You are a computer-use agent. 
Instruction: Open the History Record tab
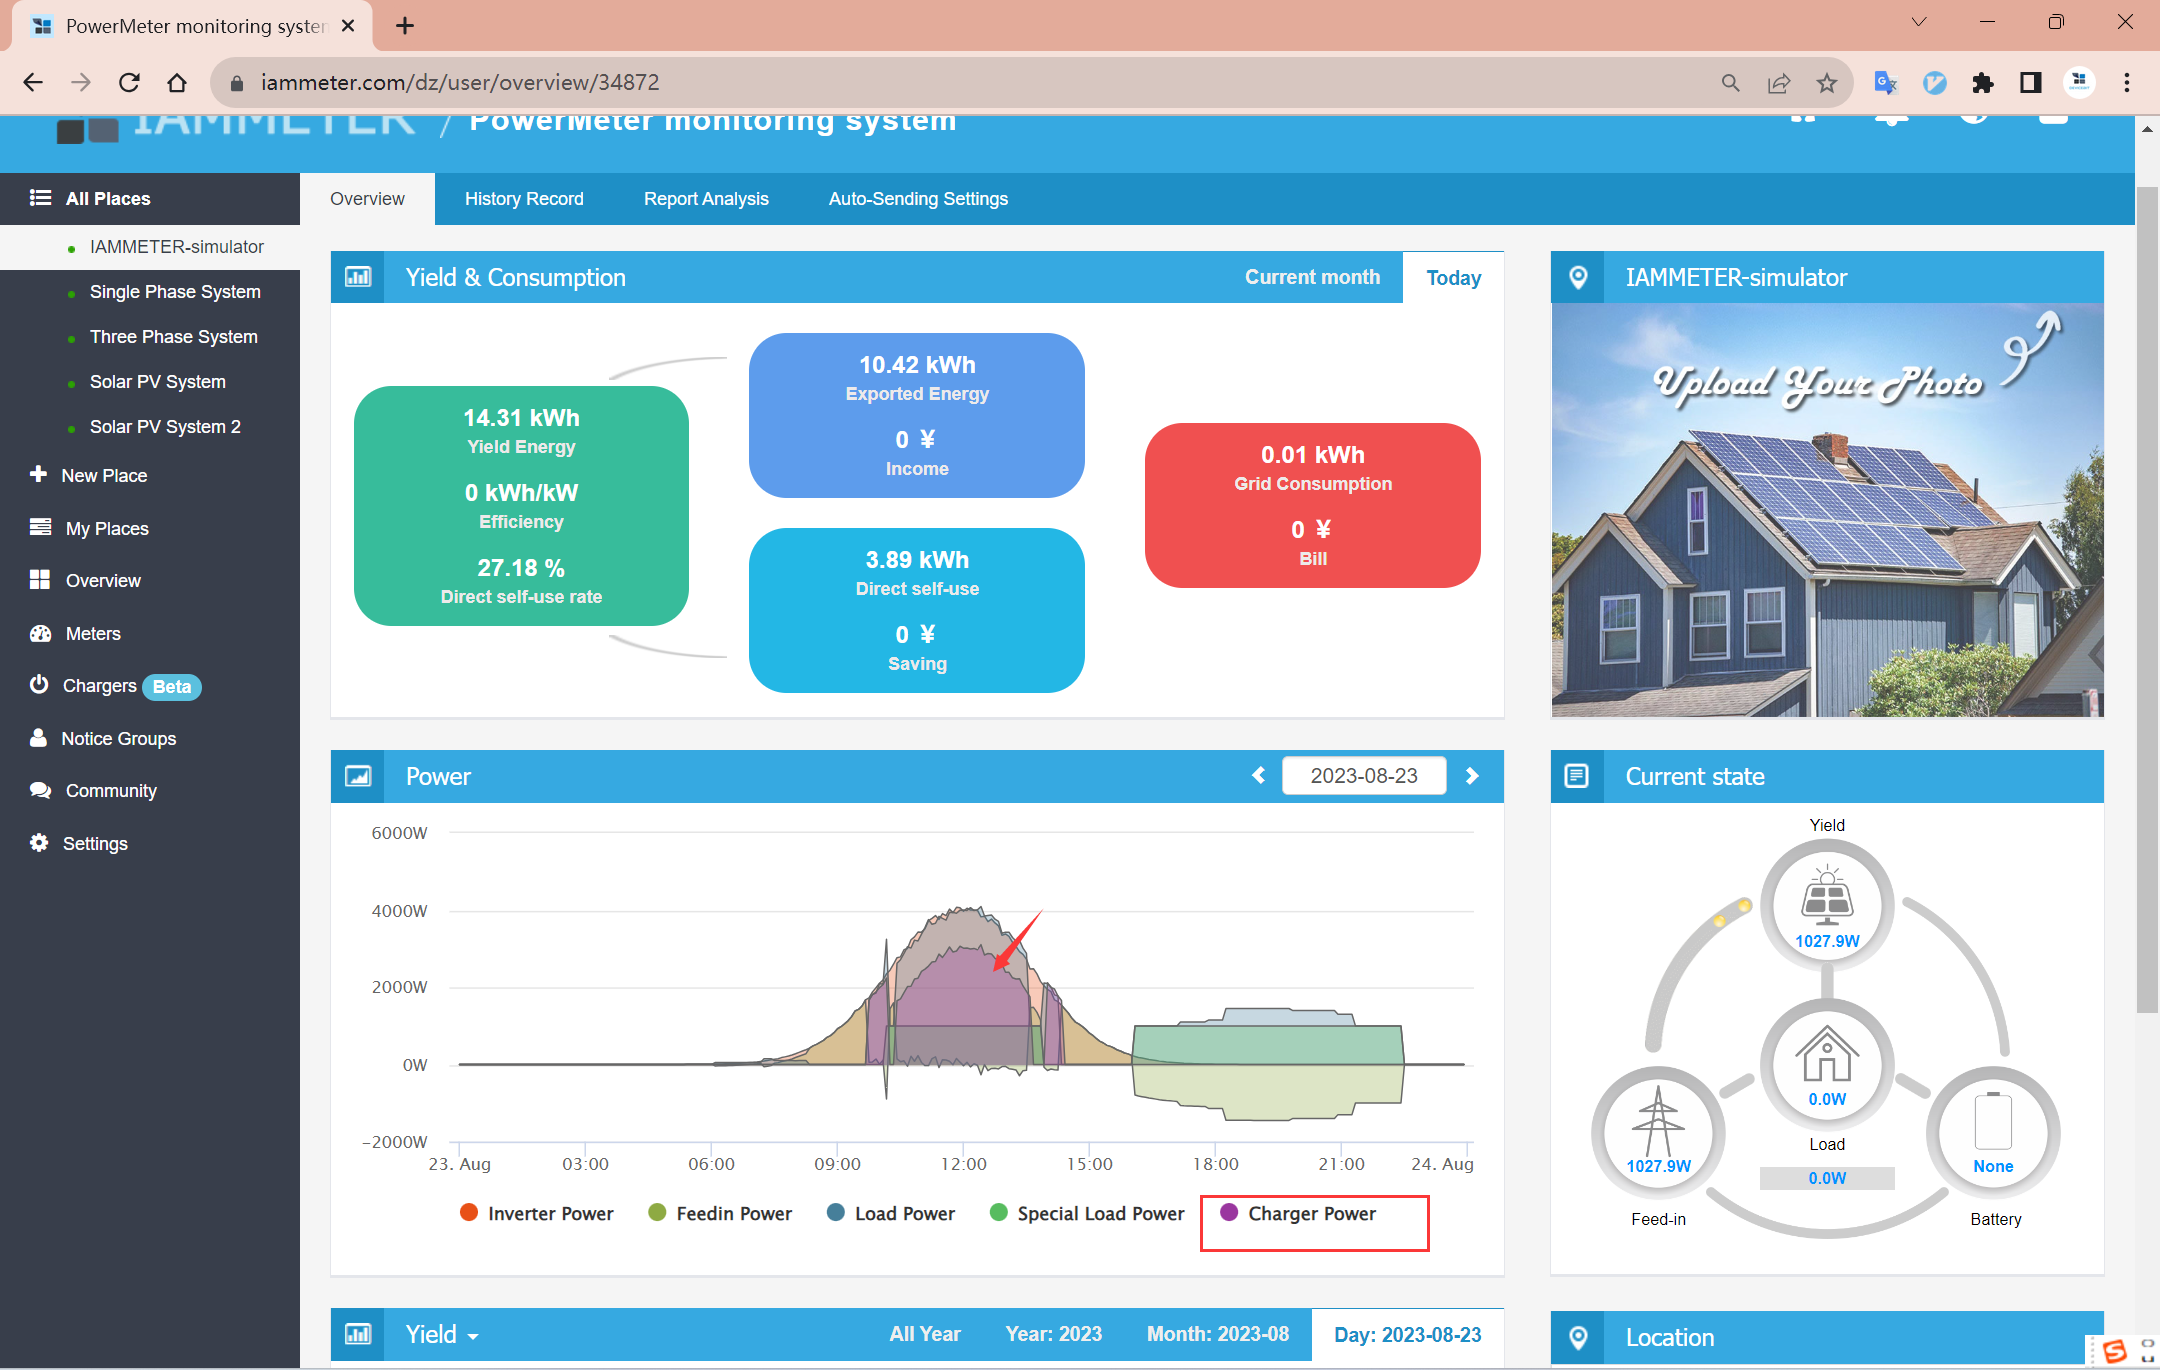[x=524, y=199]
